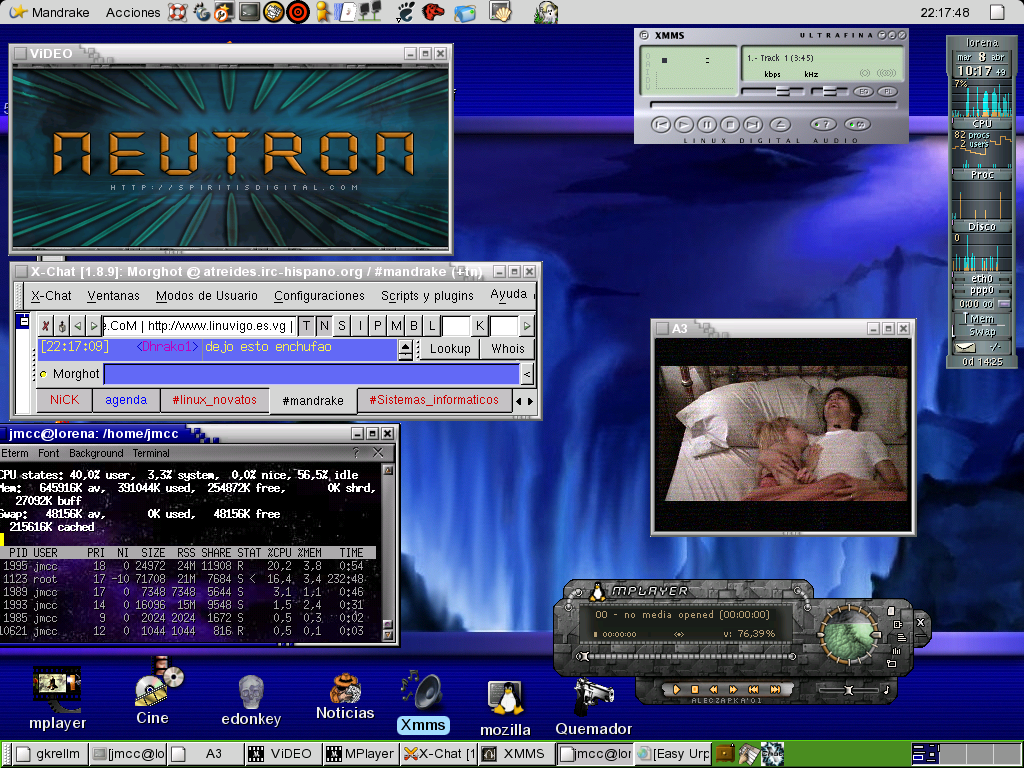Open edonkey skull desktop icon
This screenshot has width=1024, height=768.
click(251, 701)
